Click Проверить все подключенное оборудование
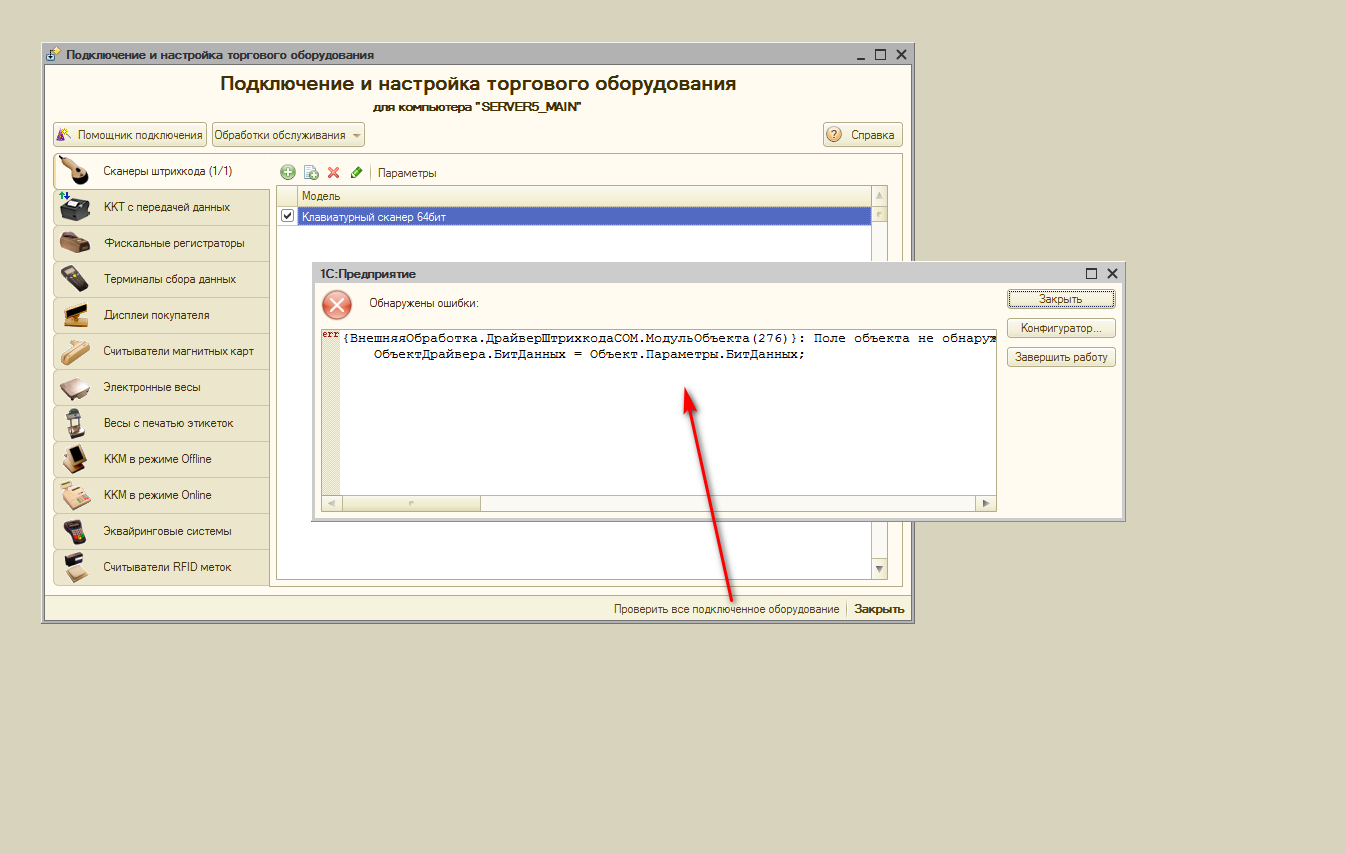Viewport: 1346px width, 854px height. tap(726, 609)
